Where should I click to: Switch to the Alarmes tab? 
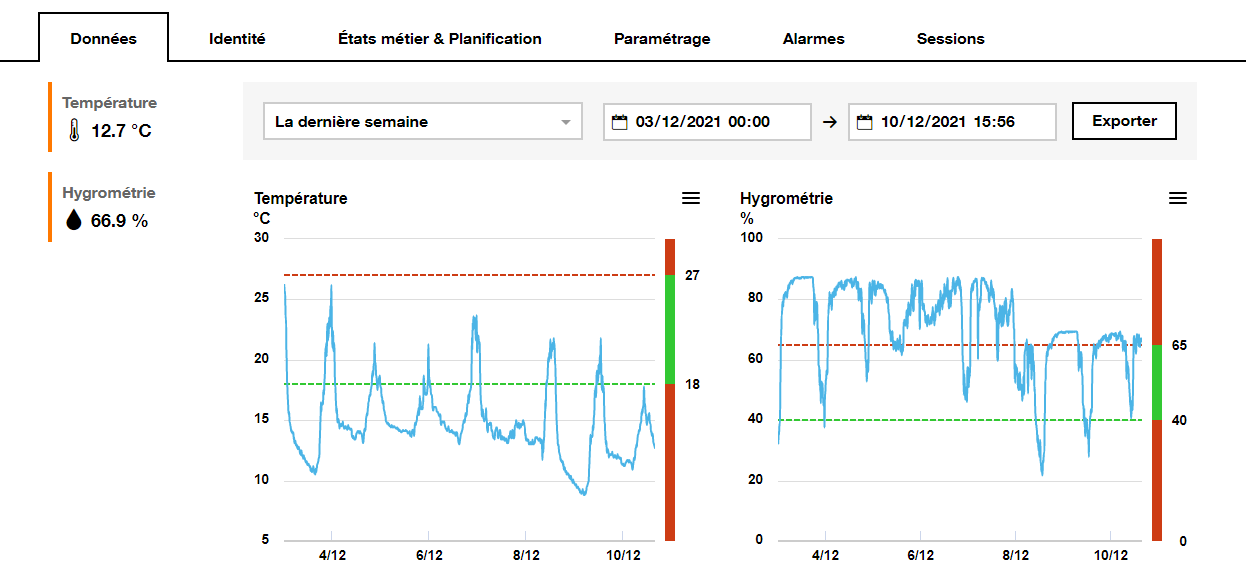click(x=813, y=38)
